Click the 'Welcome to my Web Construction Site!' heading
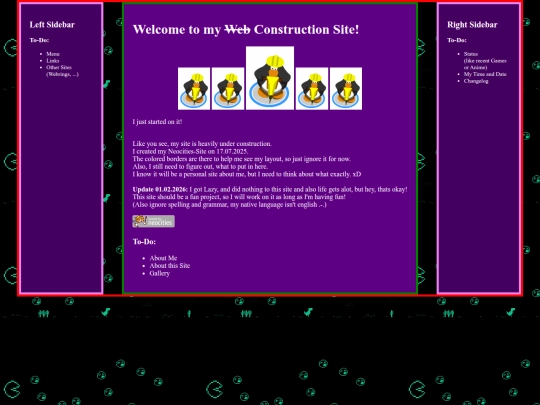540x405 pixels. [246, 30]
